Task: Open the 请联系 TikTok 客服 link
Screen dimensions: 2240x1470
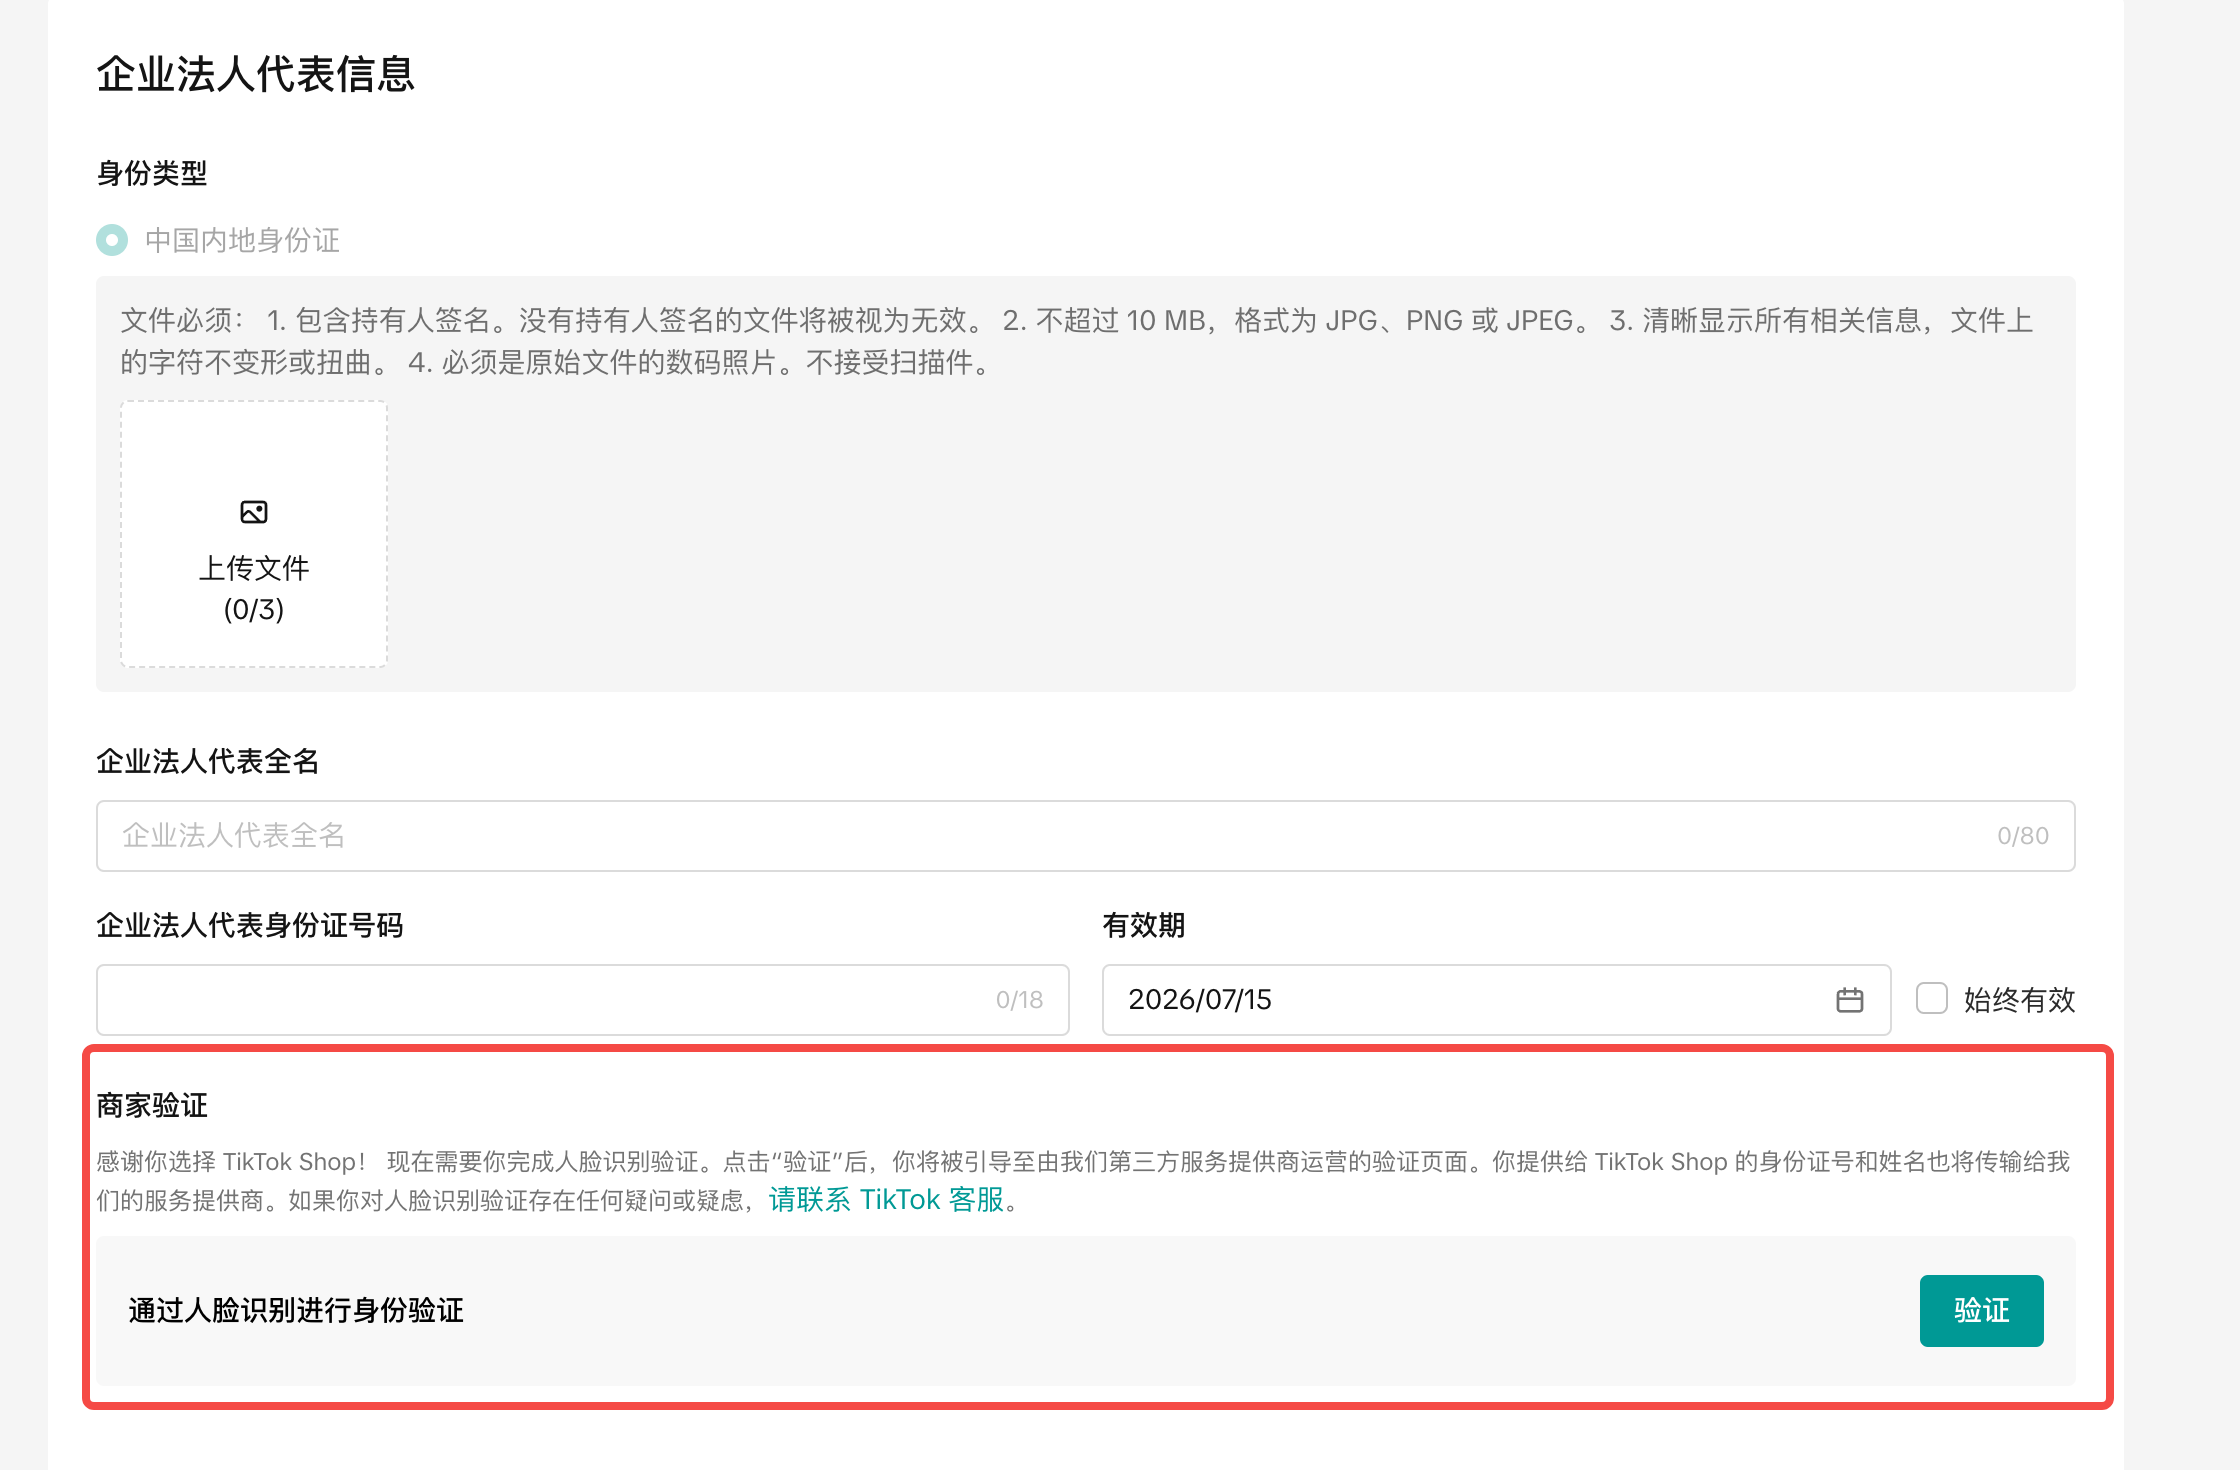Action: (x=886, y=1199)
